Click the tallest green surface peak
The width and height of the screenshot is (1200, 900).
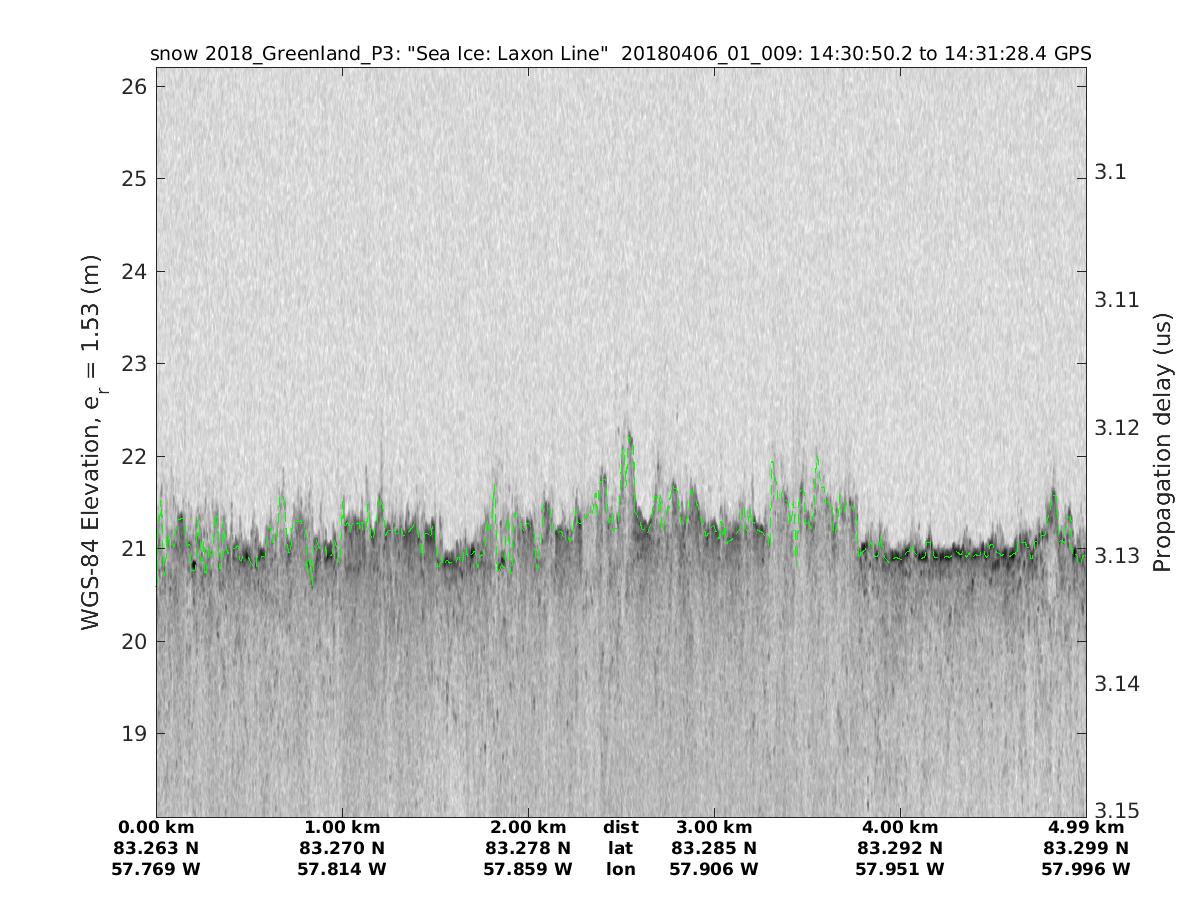[x=629, y=436]
